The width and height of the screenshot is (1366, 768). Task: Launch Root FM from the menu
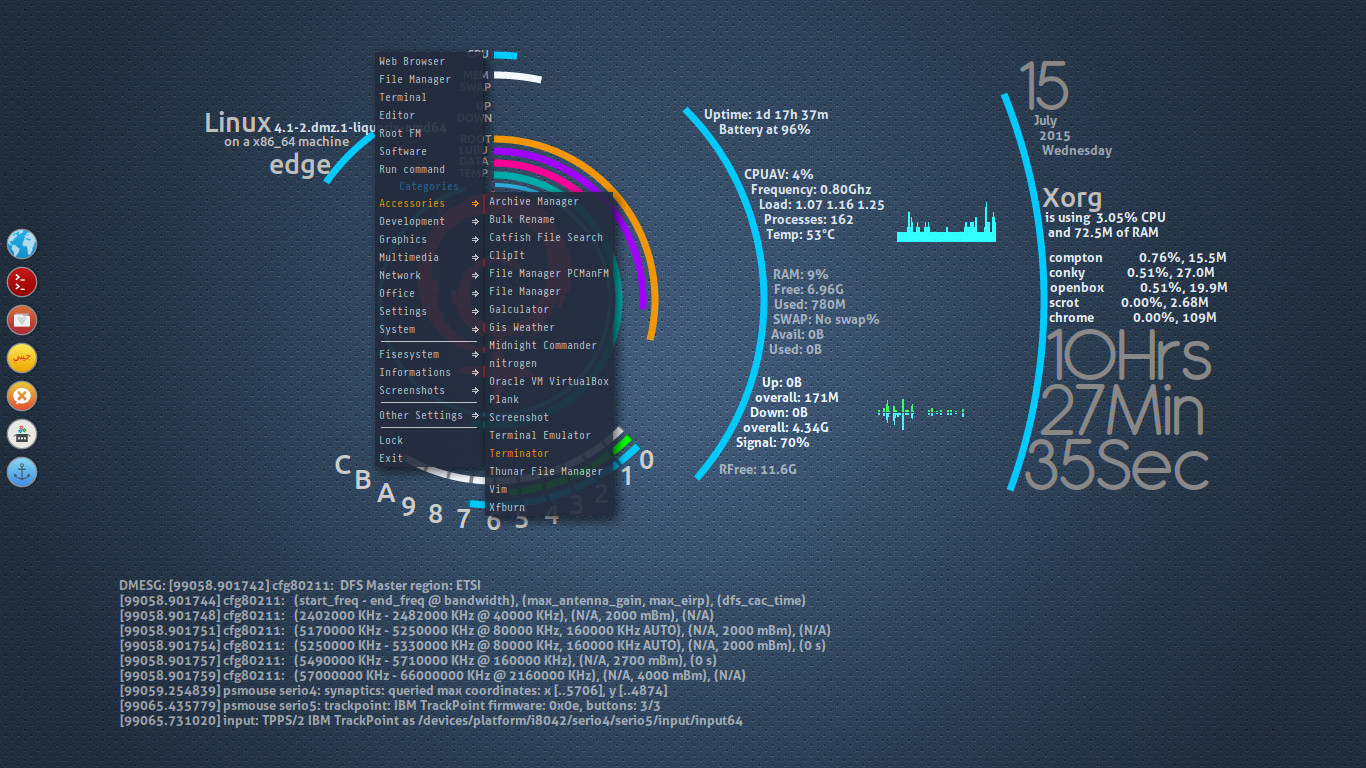click(x=430, y=133)
